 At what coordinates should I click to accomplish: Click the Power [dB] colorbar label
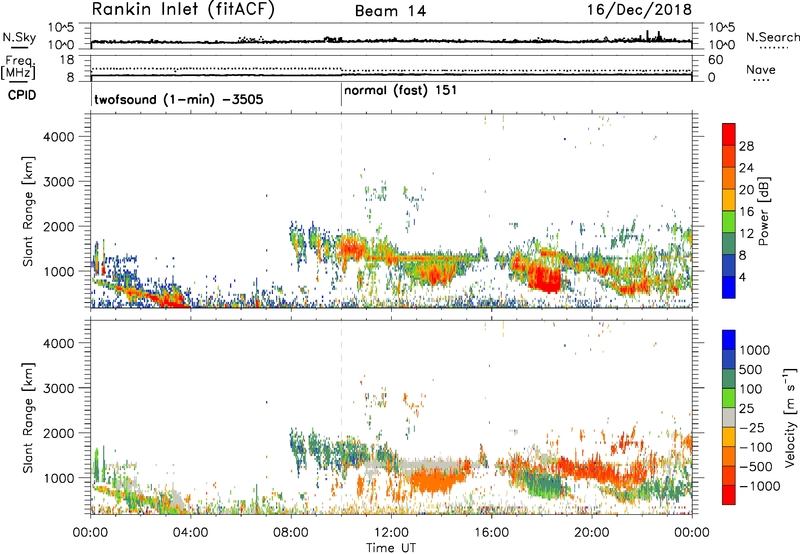click(763, 211)
